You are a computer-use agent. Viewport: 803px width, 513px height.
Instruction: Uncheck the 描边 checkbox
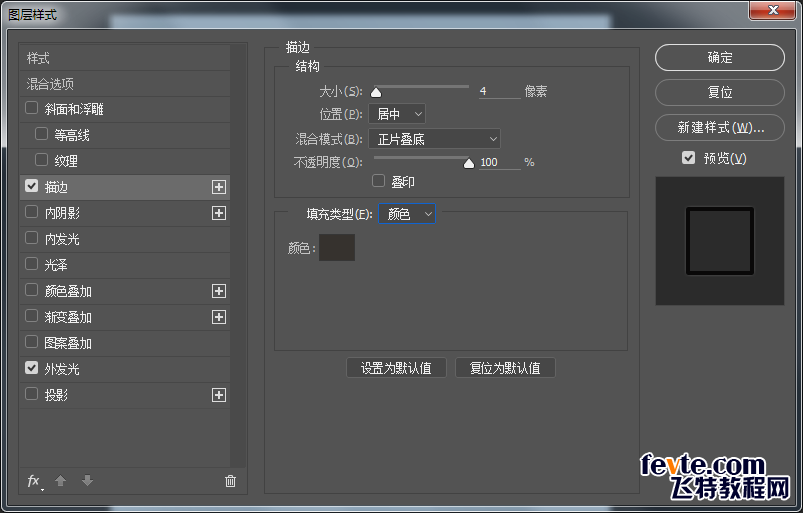click(x=32, y=186)
